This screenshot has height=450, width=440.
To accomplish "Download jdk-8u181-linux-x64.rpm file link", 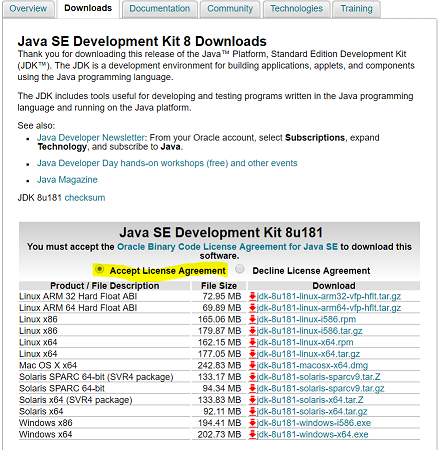I will [x=305, y=342].
